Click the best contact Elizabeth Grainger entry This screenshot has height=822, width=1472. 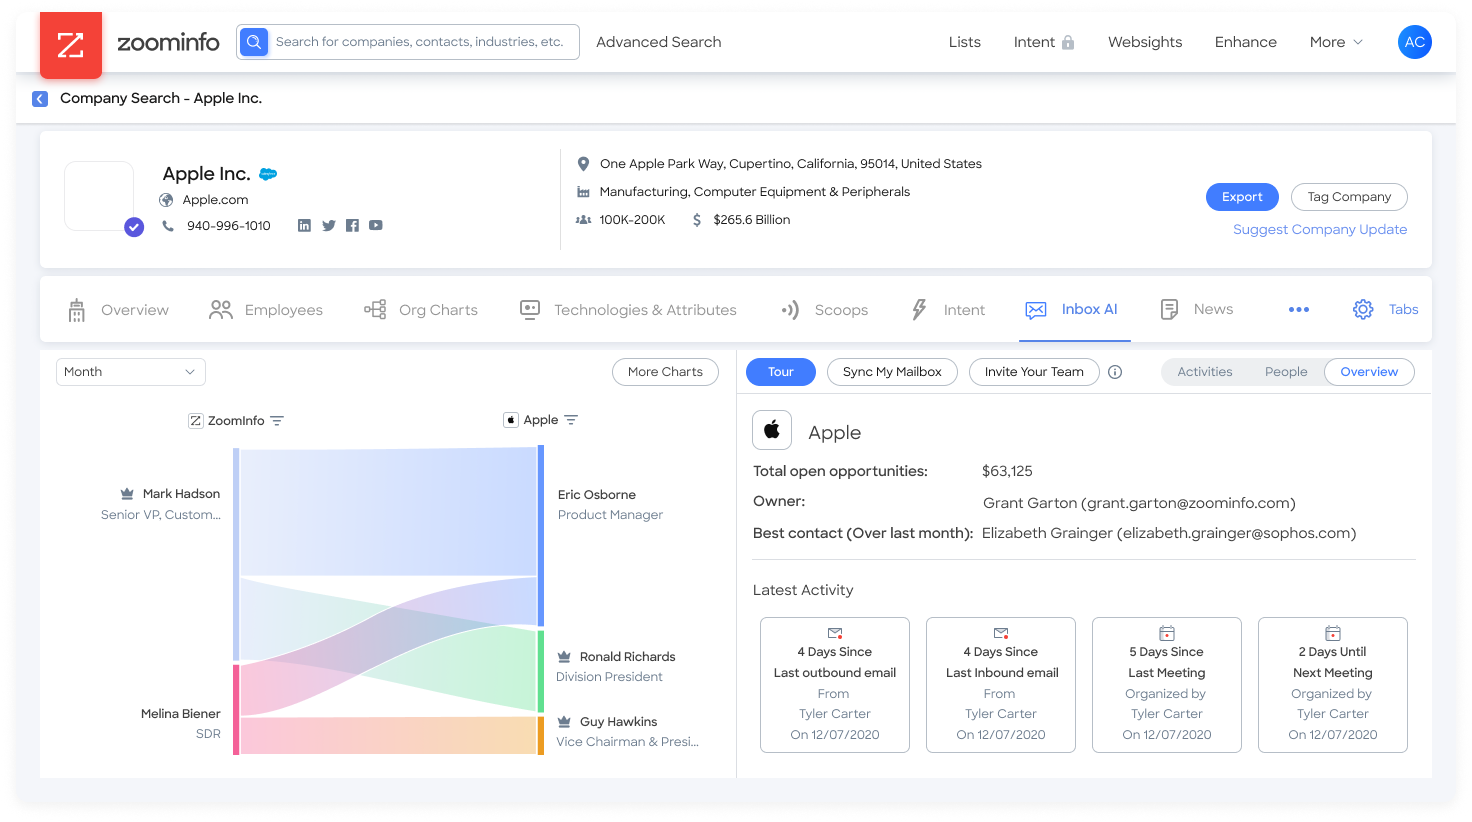pyautogui.click(x=1169, y=533)
